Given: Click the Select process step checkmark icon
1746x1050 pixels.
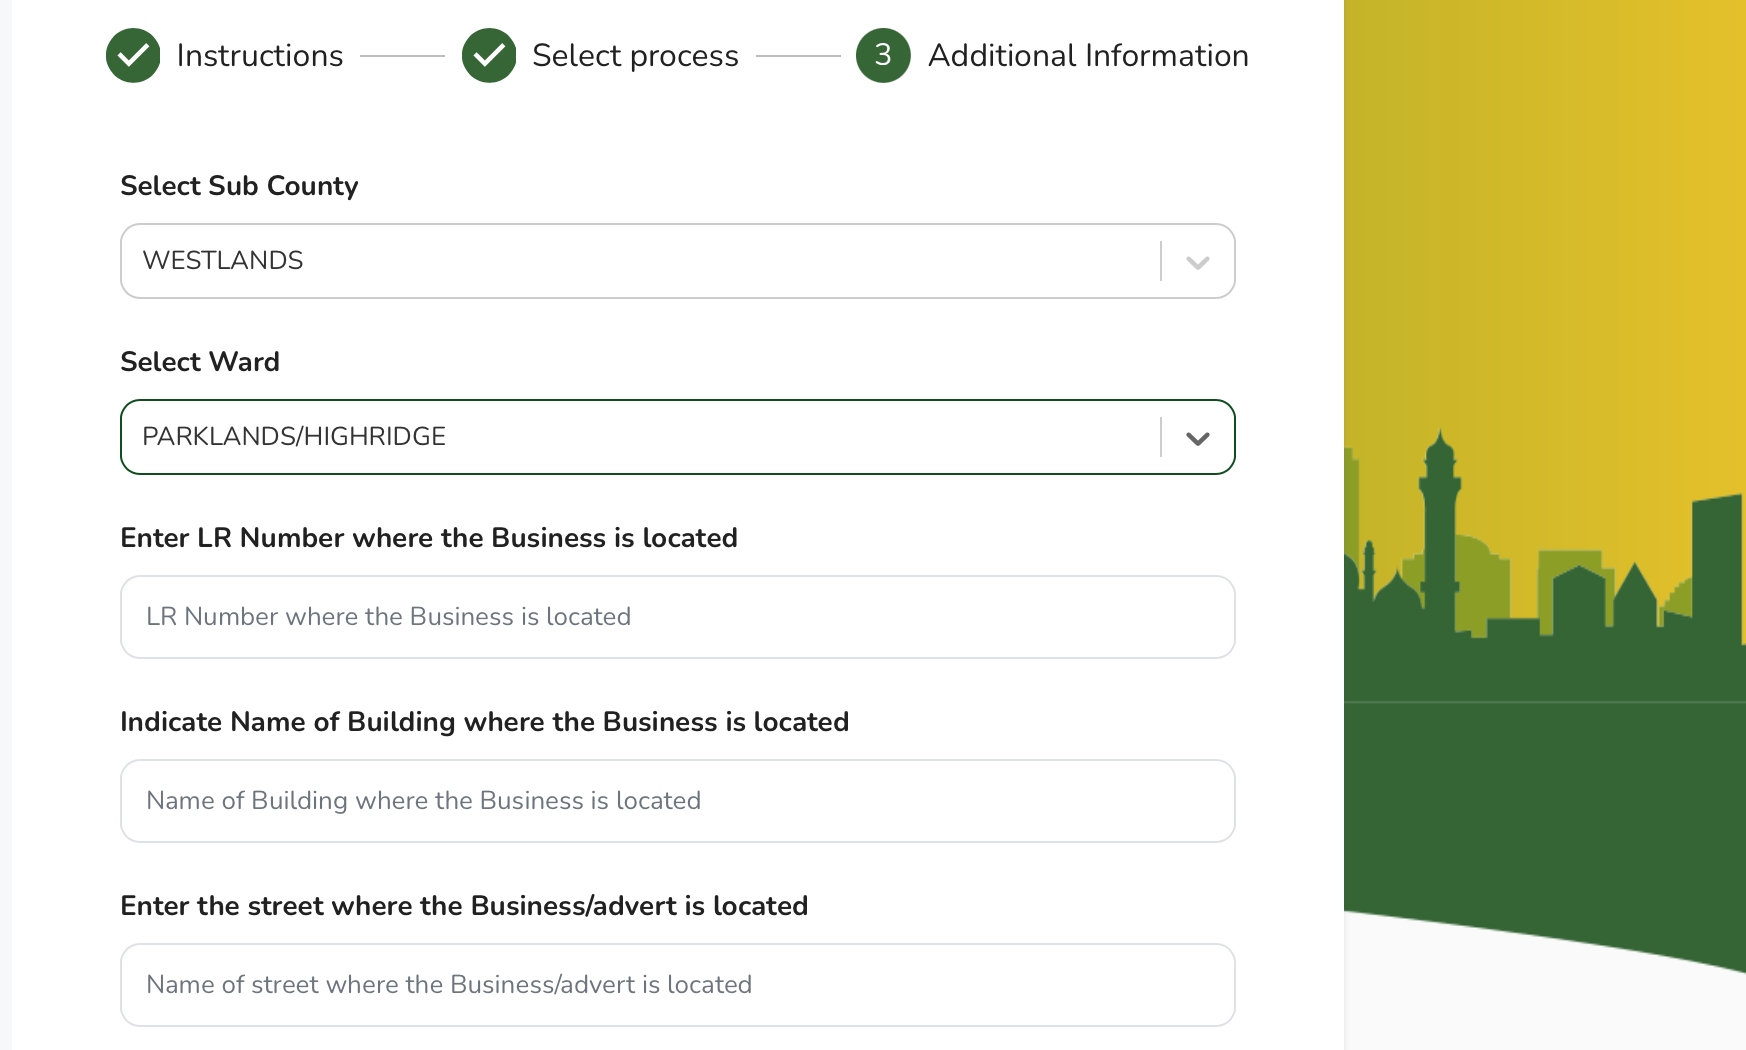Looking at the screenshot, I should 489,55.
